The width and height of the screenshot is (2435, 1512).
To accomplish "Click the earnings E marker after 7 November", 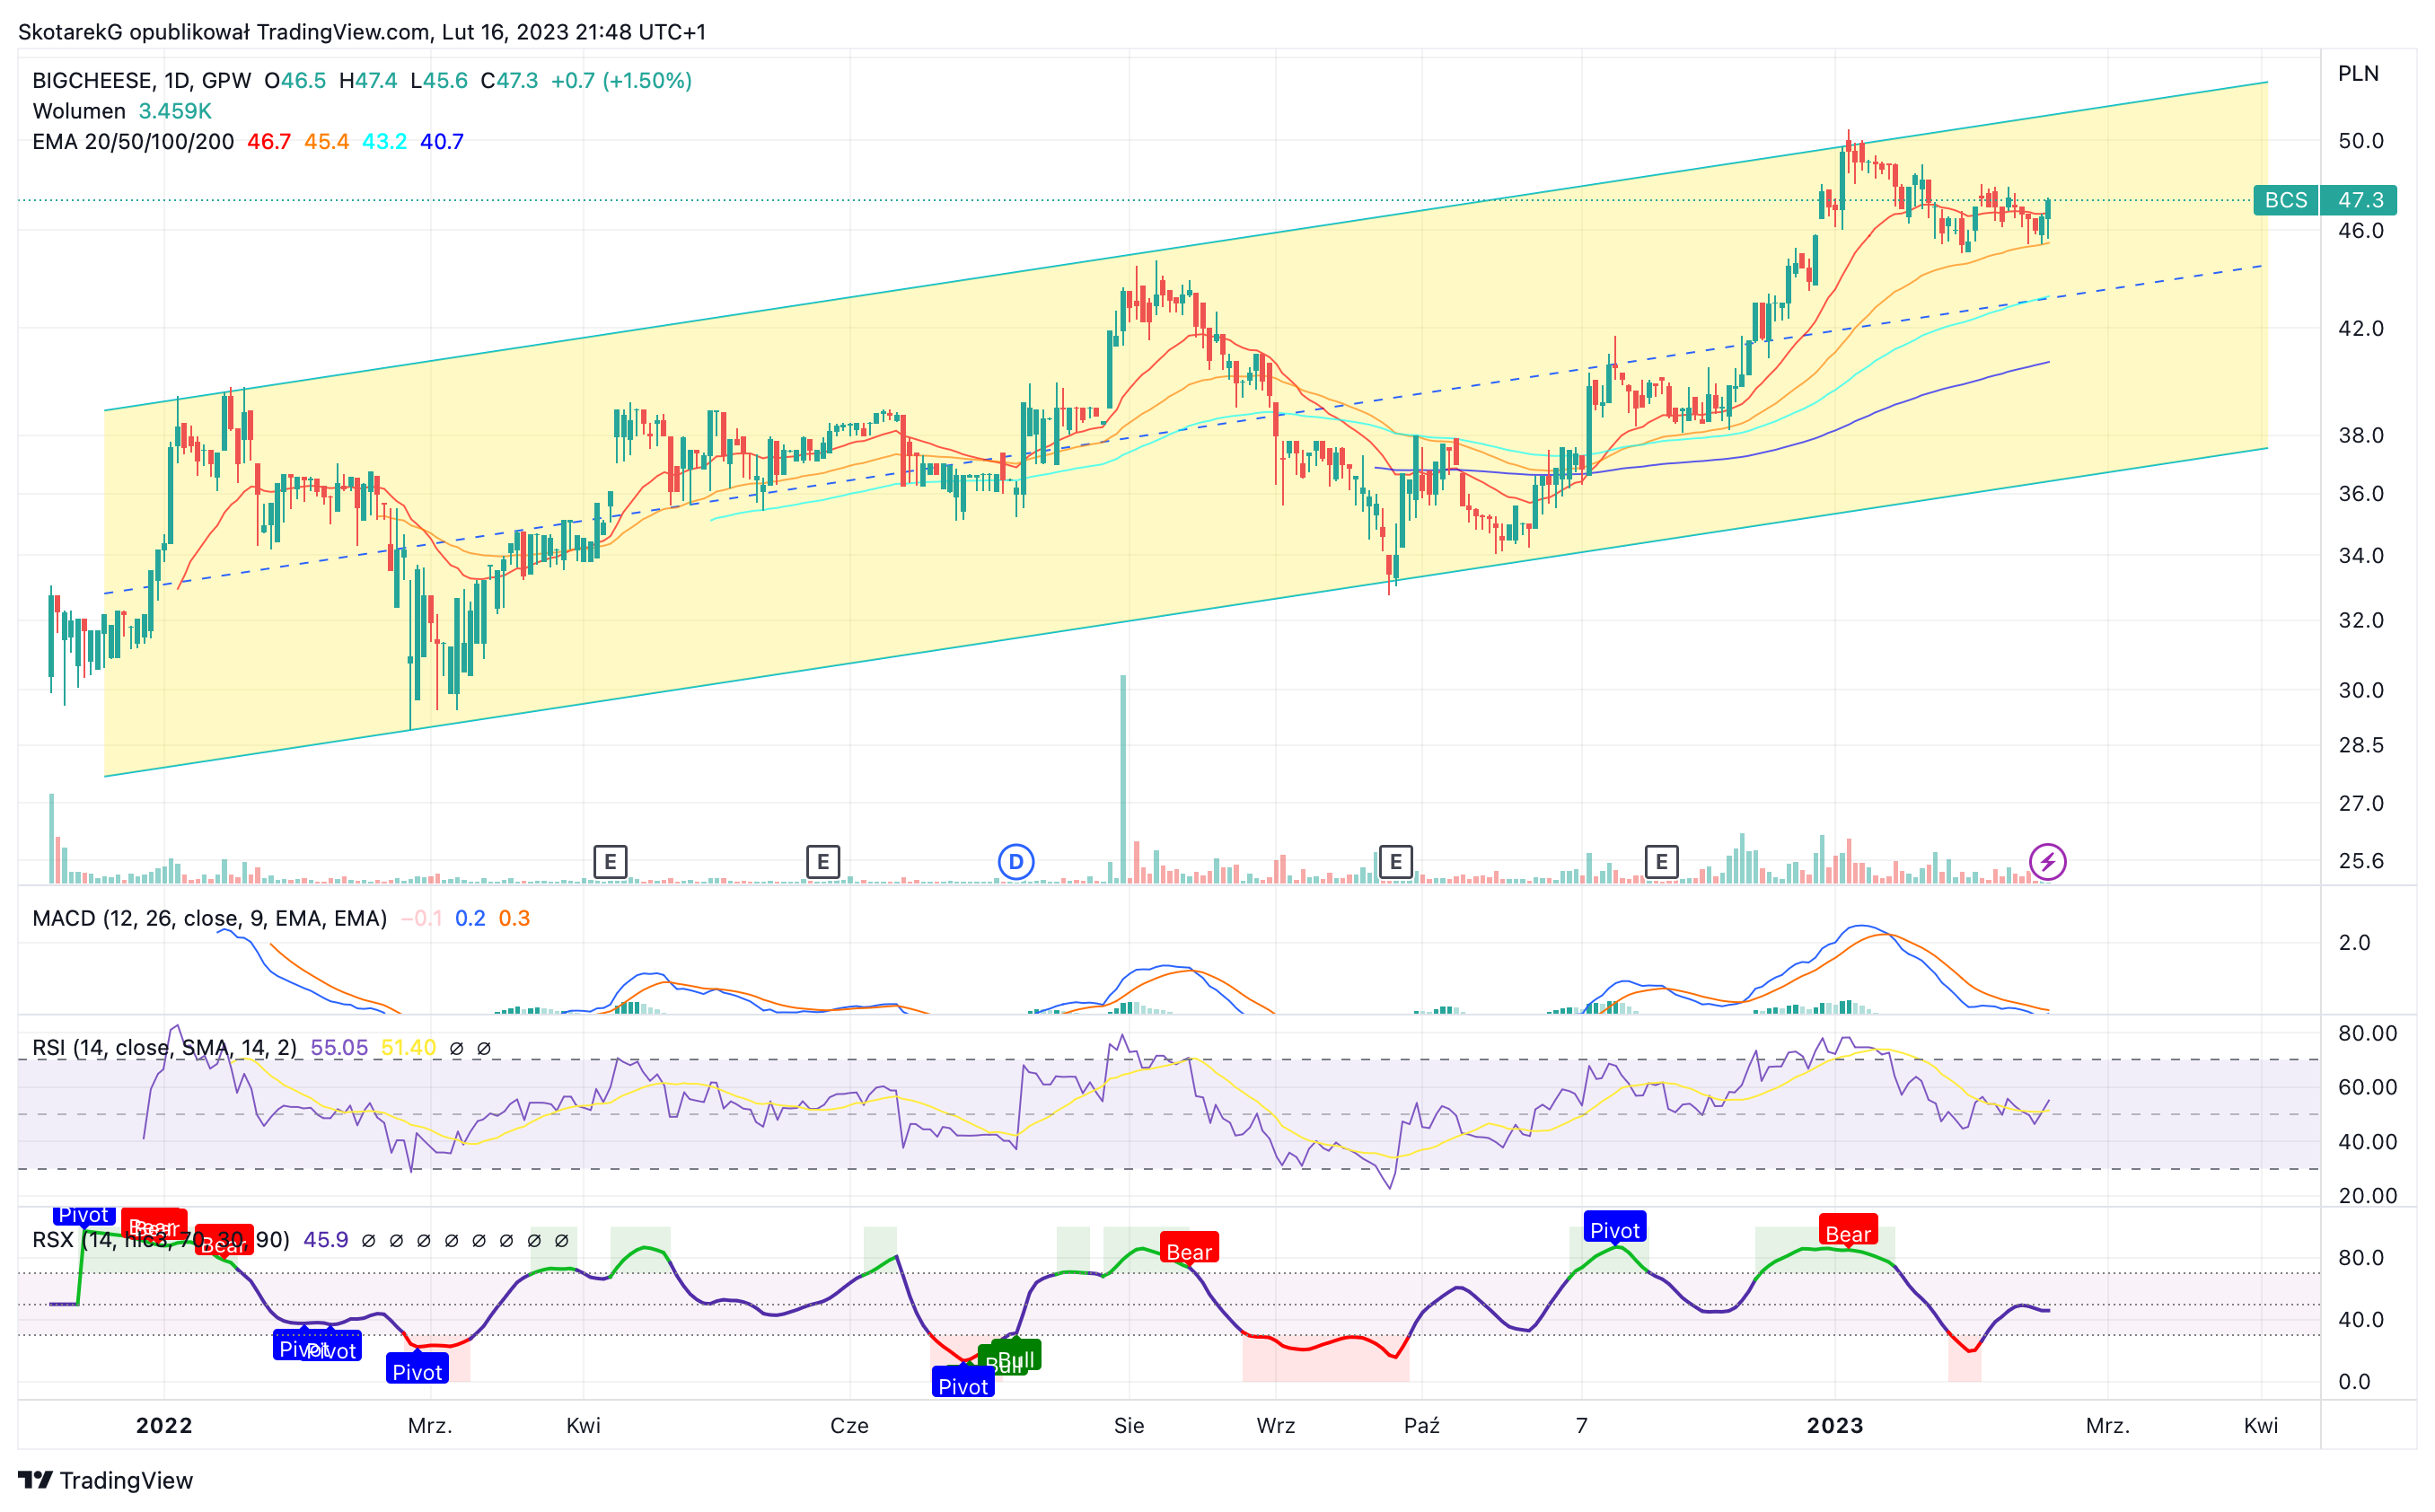I will [x=1661, y=861].
